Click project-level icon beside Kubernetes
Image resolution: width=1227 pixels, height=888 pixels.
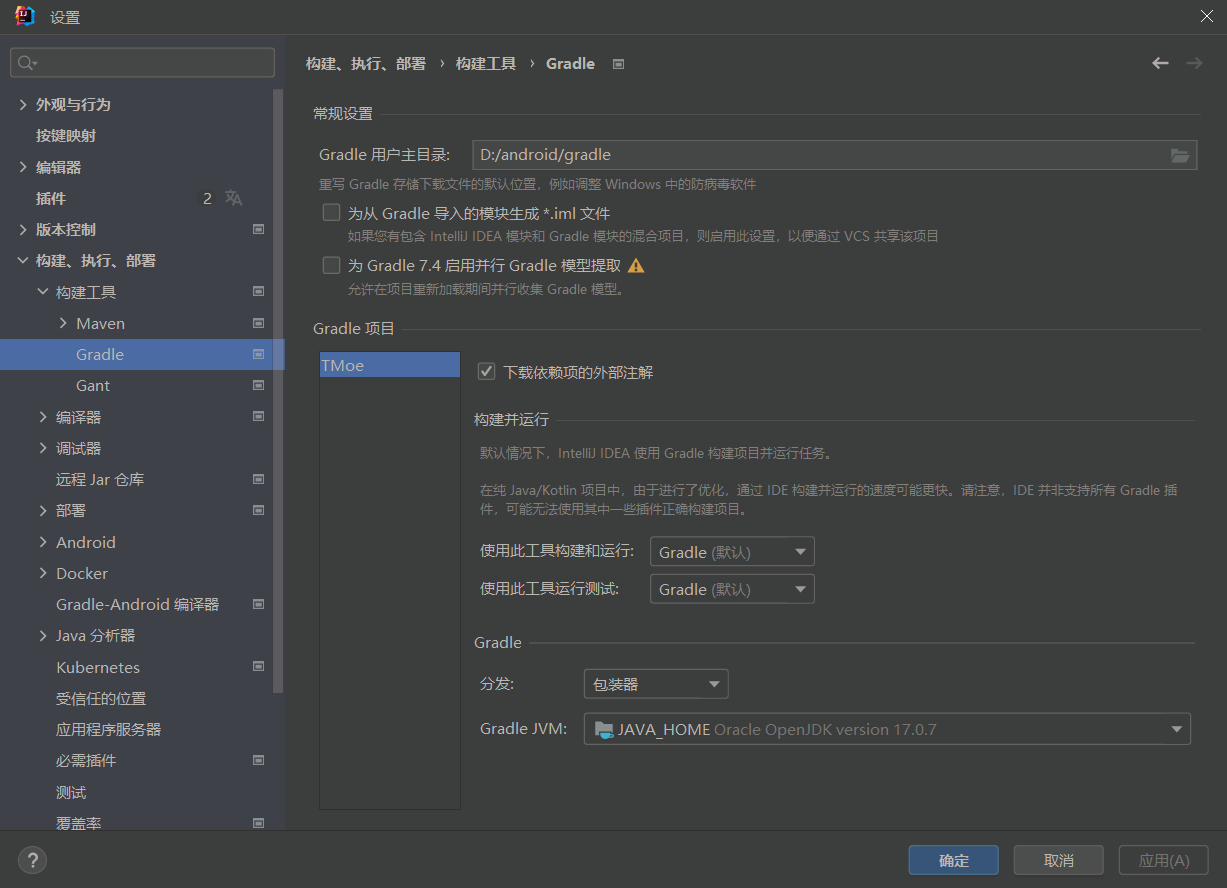(x=258, y=667)
